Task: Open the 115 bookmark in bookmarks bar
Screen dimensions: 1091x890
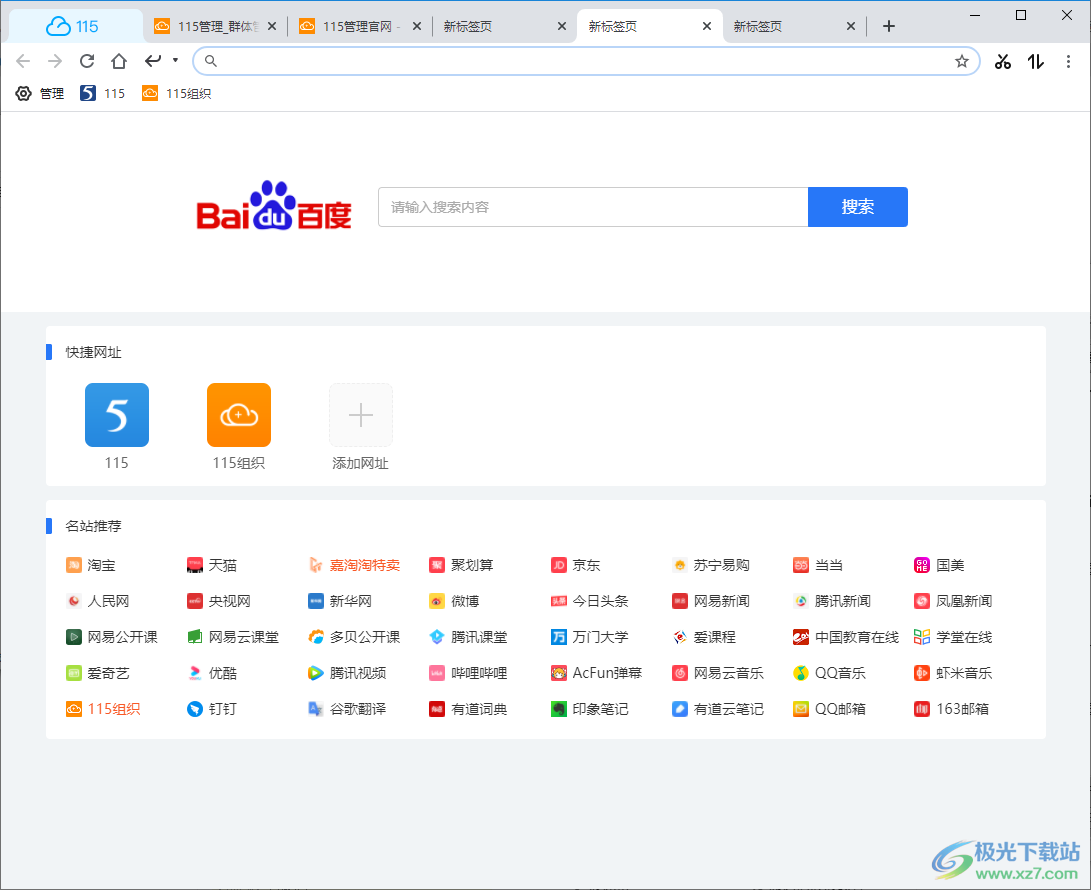Action: (x=102, y=93)
